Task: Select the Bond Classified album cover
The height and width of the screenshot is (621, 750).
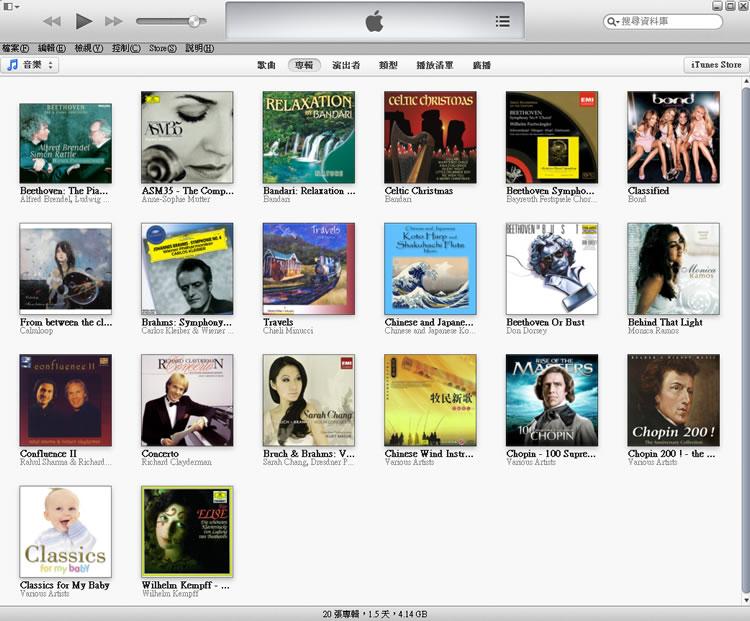Action: tap(673, 137)
